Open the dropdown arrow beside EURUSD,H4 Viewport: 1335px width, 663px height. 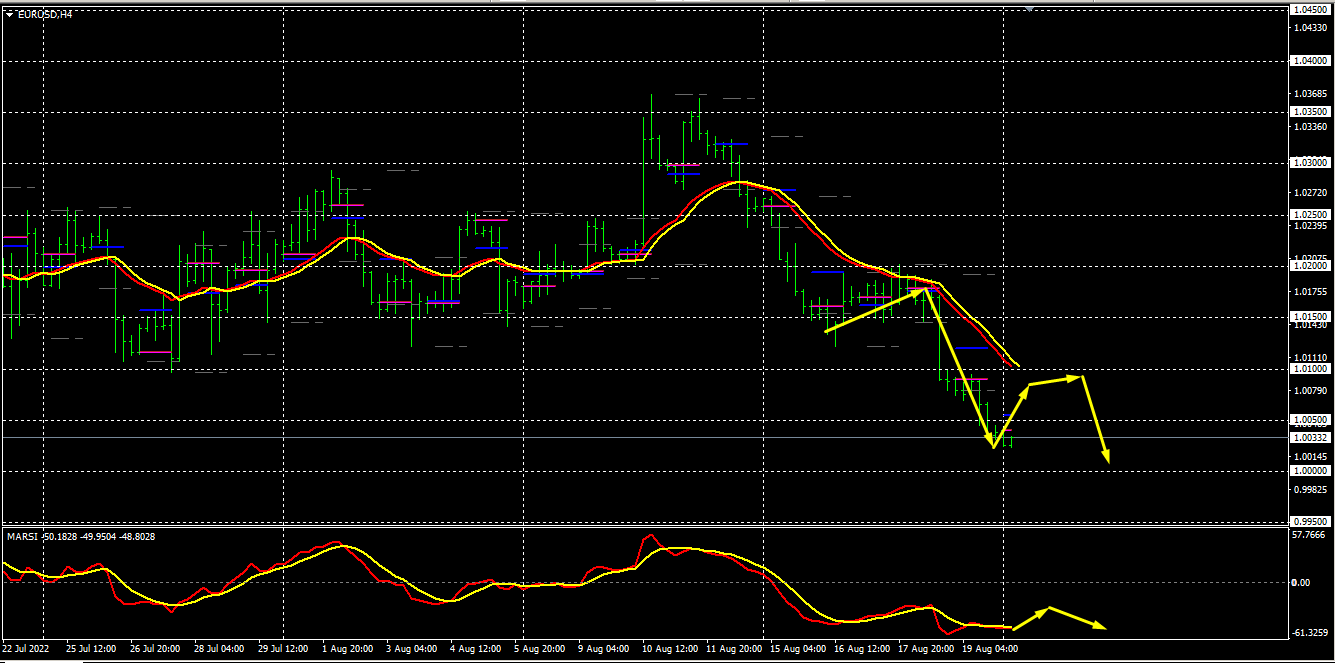pyautogui.click(x=9, y=14)
